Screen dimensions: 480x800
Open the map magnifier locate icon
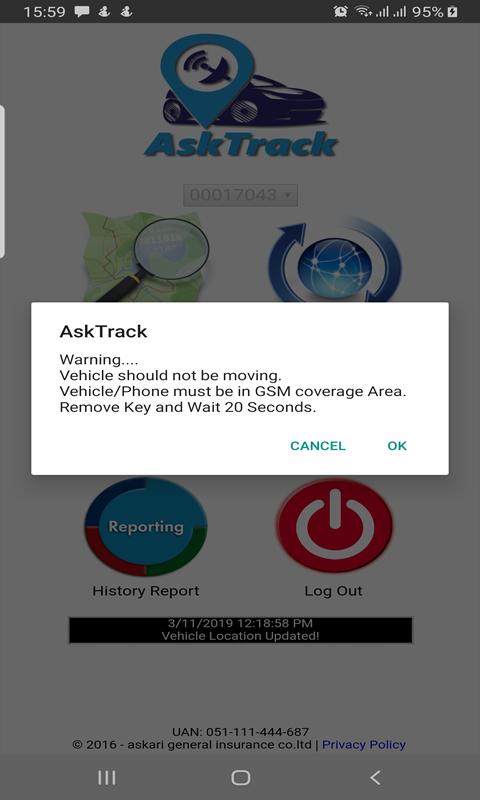click(146, 257)
